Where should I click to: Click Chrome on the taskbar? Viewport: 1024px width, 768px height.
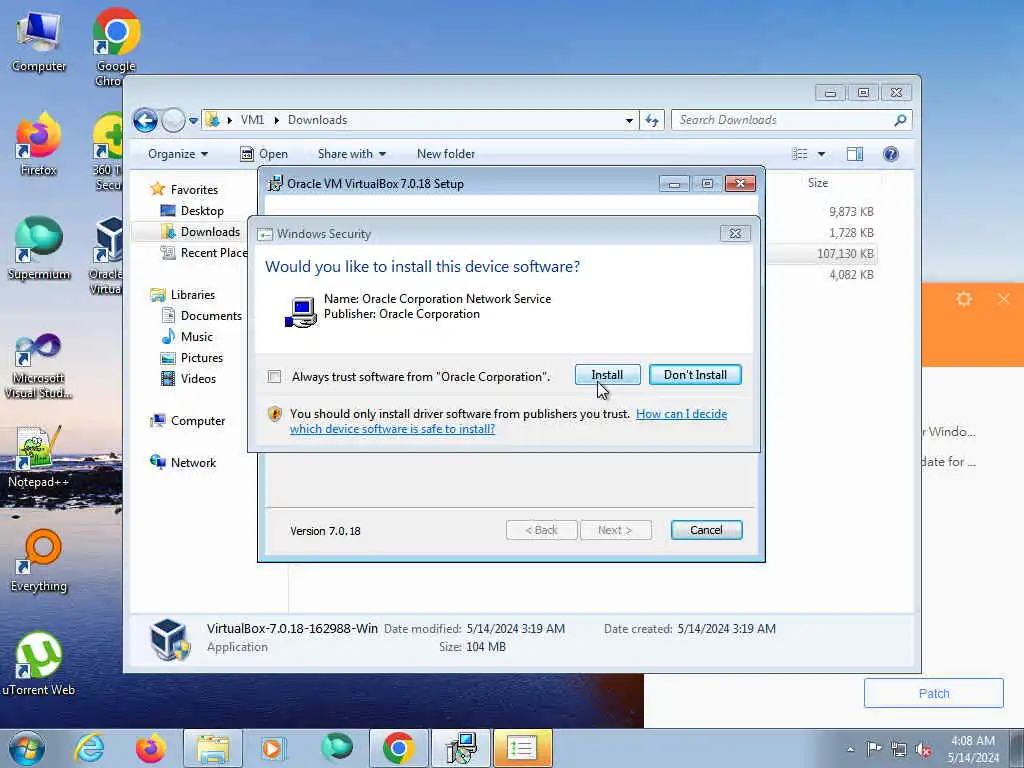(399, 748)
